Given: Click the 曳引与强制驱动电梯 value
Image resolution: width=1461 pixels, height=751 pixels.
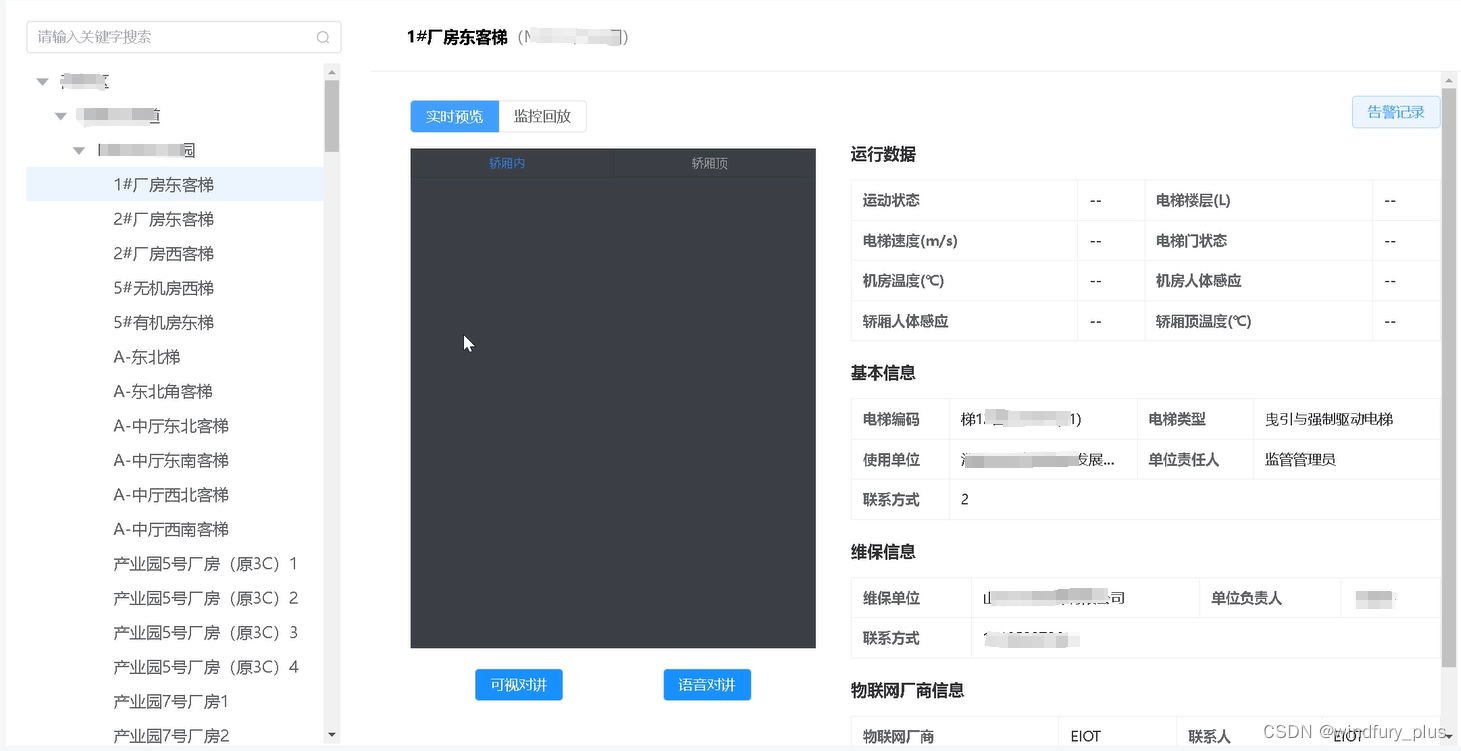Looking at the screenshot, I should (1329, 419).
